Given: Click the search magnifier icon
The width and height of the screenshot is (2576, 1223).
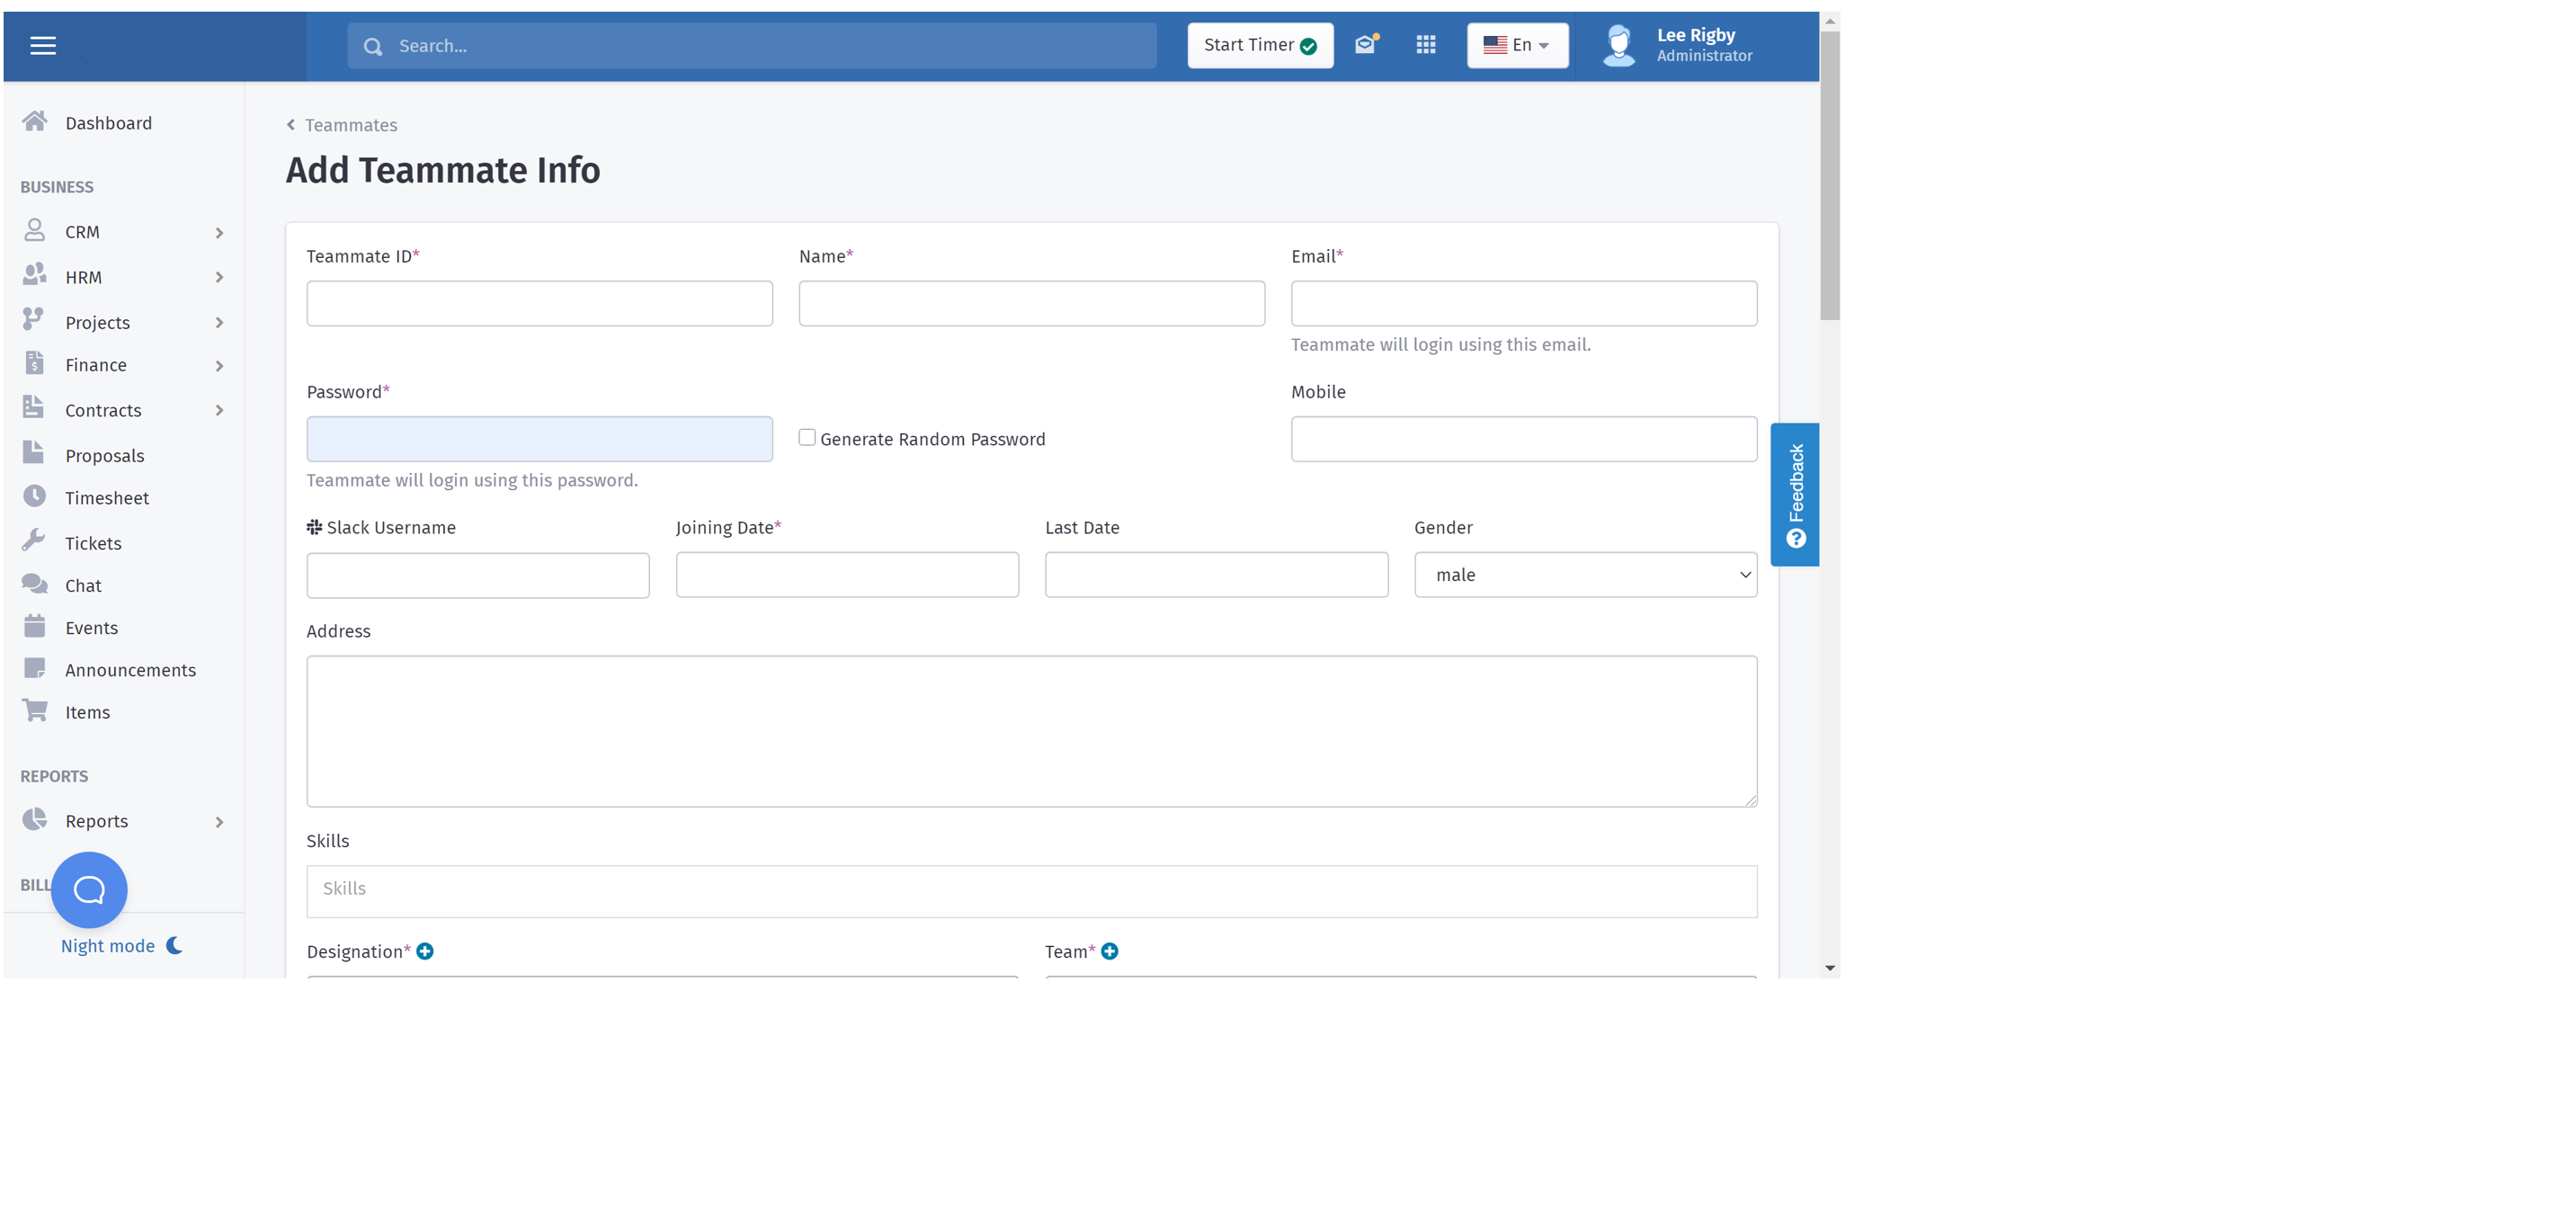Looking at the screenshot, I should tap(373, 47).
